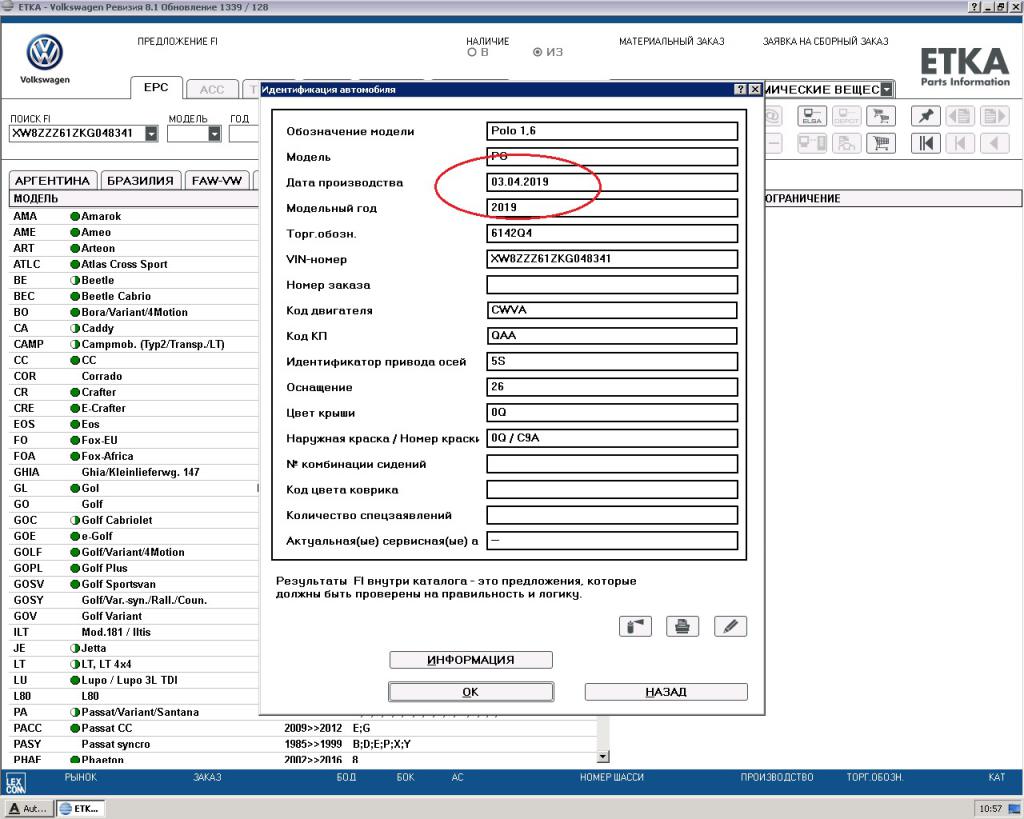Screen dimensions: 1024x819
Task: Click the ETKA Parts Information logo
Action: 965,67
